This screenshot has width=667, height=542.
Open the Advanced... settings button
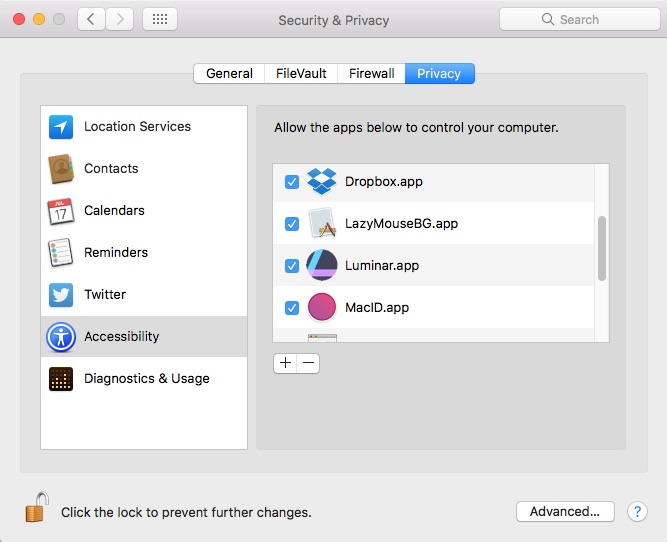point(565,511)
